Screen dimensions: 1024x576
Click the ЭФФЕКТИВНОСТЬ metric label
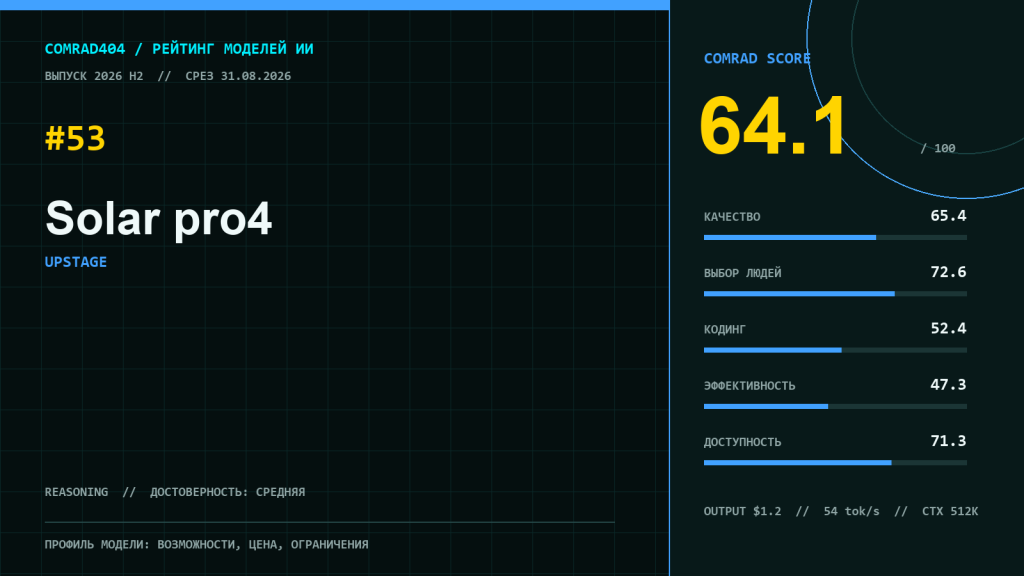(x=750, y=386)
